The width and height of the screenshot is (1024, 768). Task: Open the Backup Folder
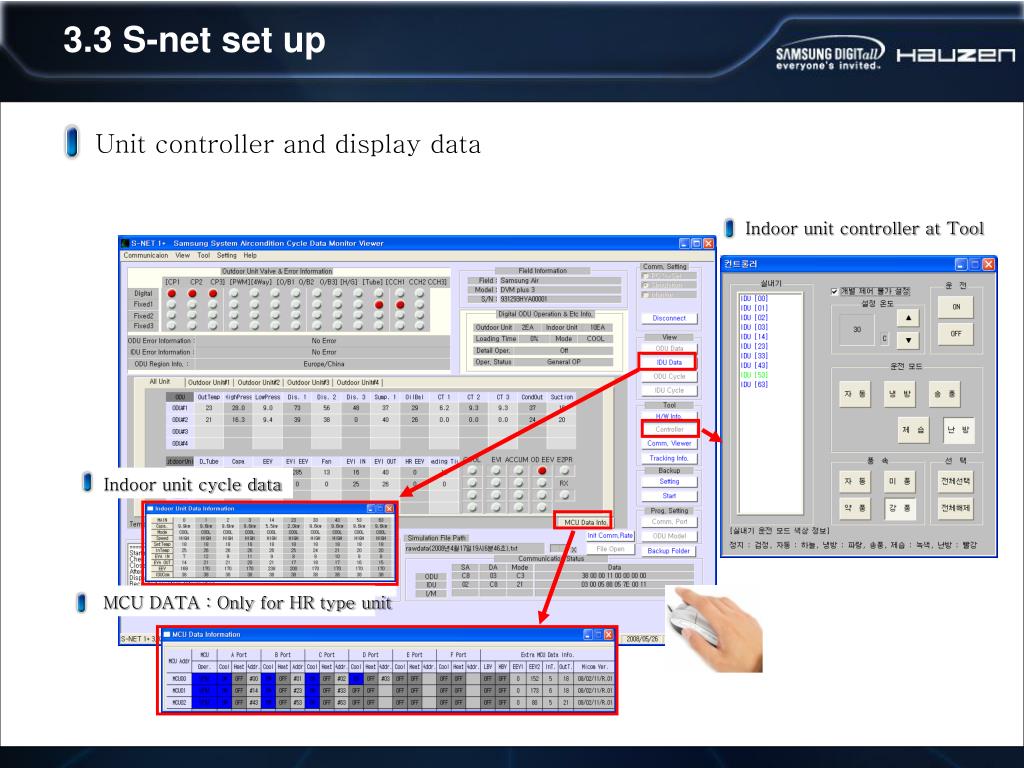point(669,551)
